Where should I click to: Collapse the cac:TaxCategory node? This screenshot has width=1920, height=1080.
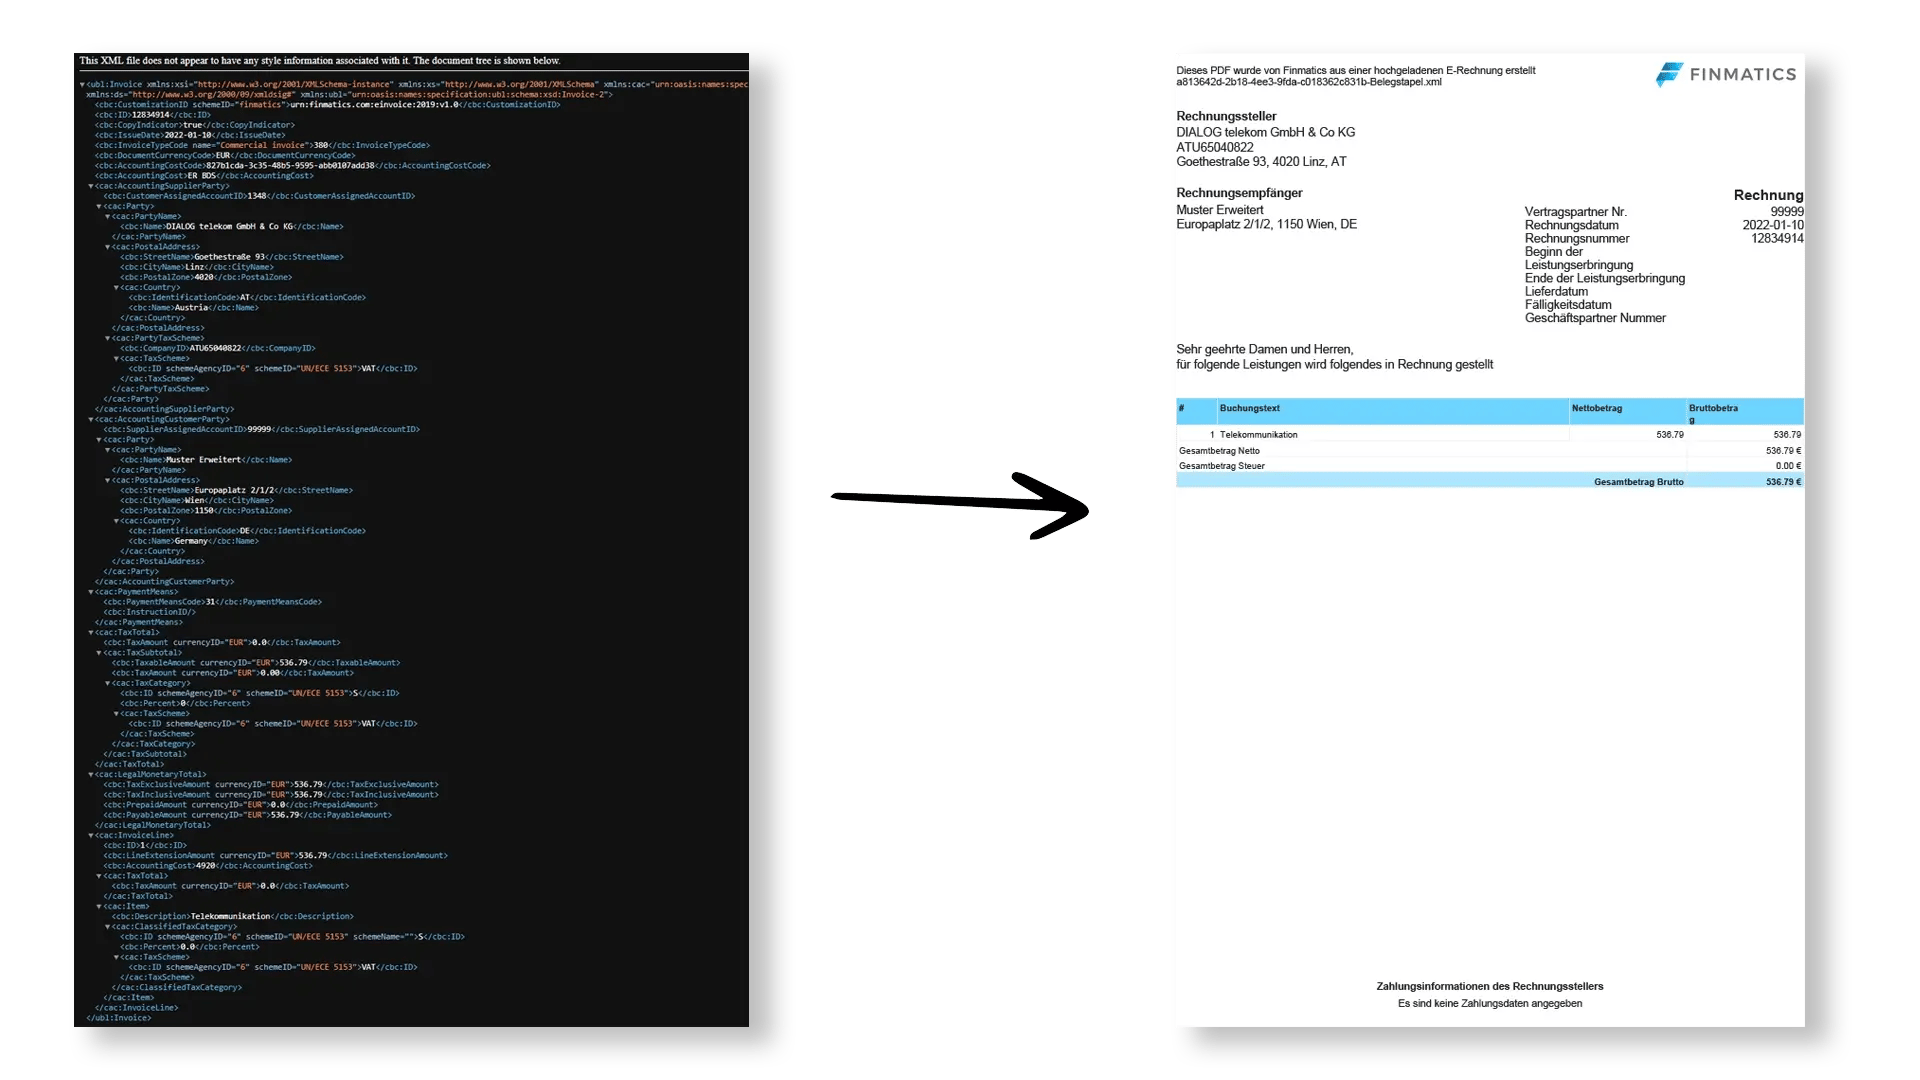pyautogui.click(x=108, y=684)
